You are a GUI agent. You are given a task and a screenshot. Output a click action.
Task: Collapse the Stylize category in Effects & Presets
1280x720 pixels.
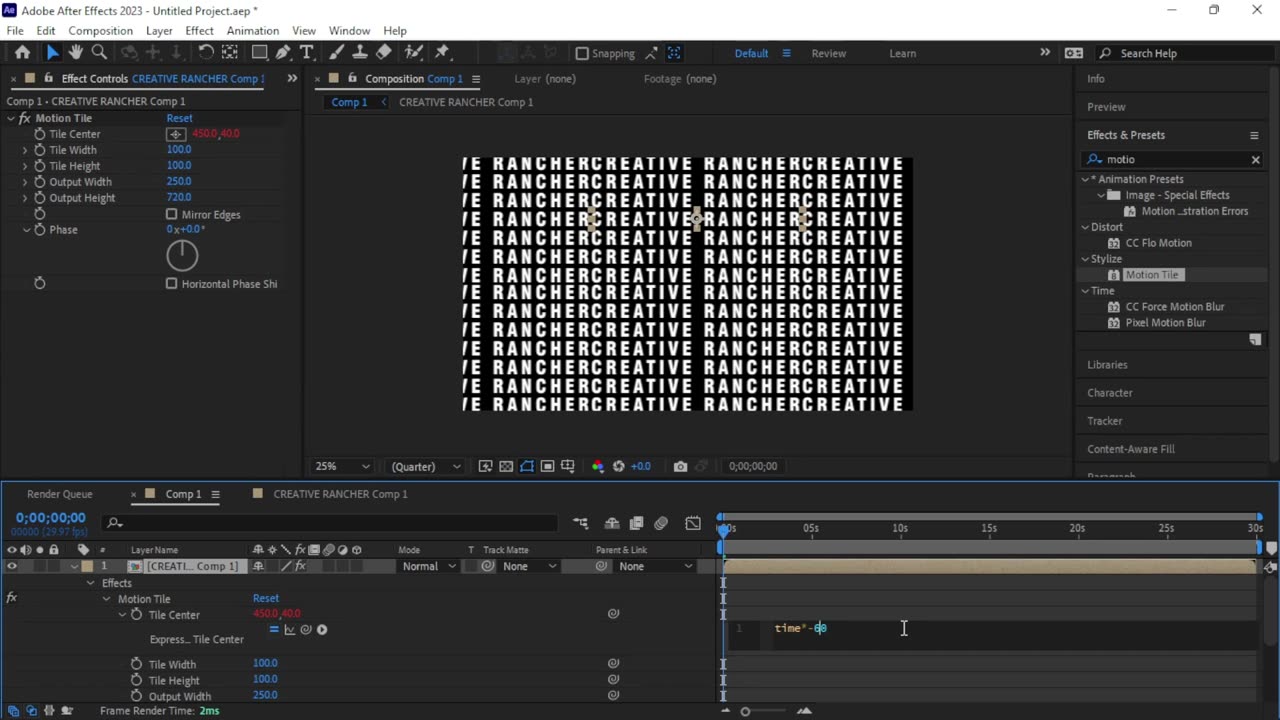[x=1085, y=259]
